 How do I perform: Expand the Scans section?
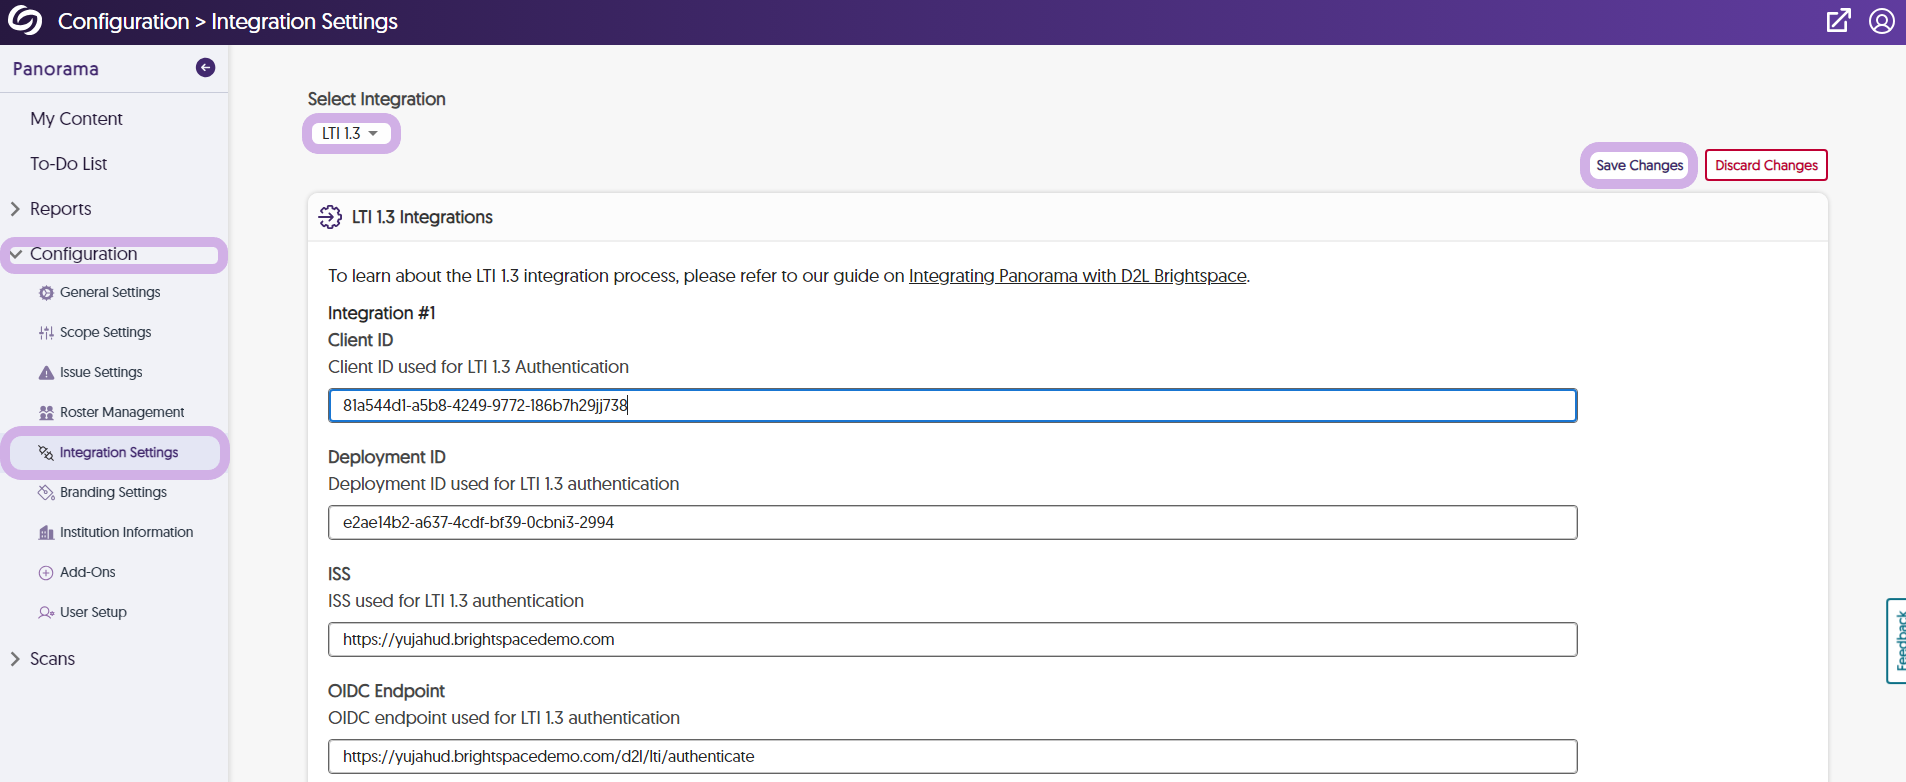[x=52, y=659]
